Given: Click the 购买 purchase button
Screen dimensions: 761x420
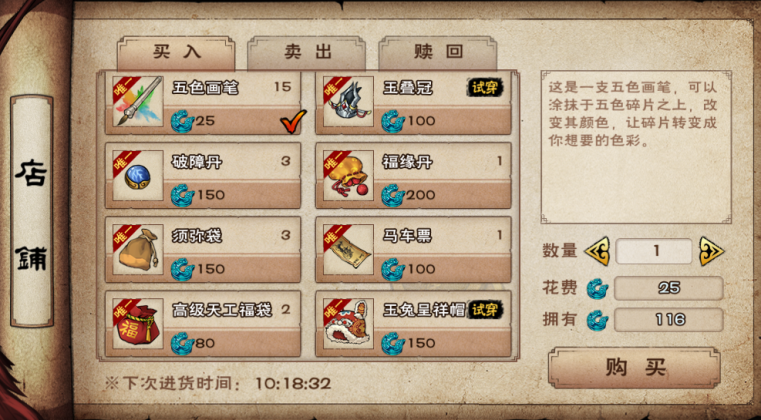Looking at the screenshot, I should [634, 368].
